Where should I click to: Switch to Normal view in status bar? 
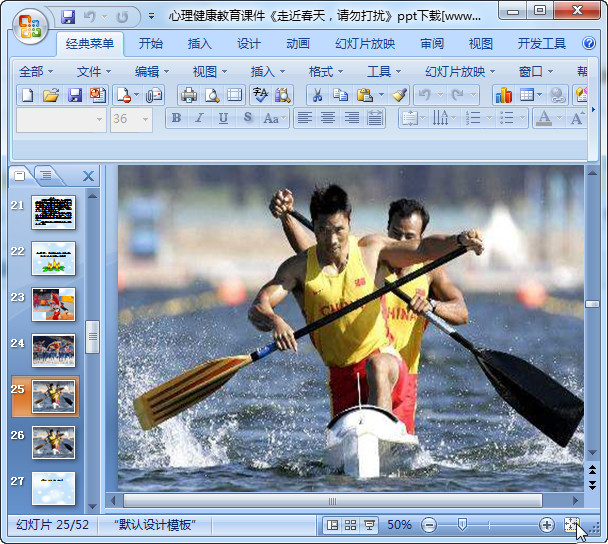point(332,525)
